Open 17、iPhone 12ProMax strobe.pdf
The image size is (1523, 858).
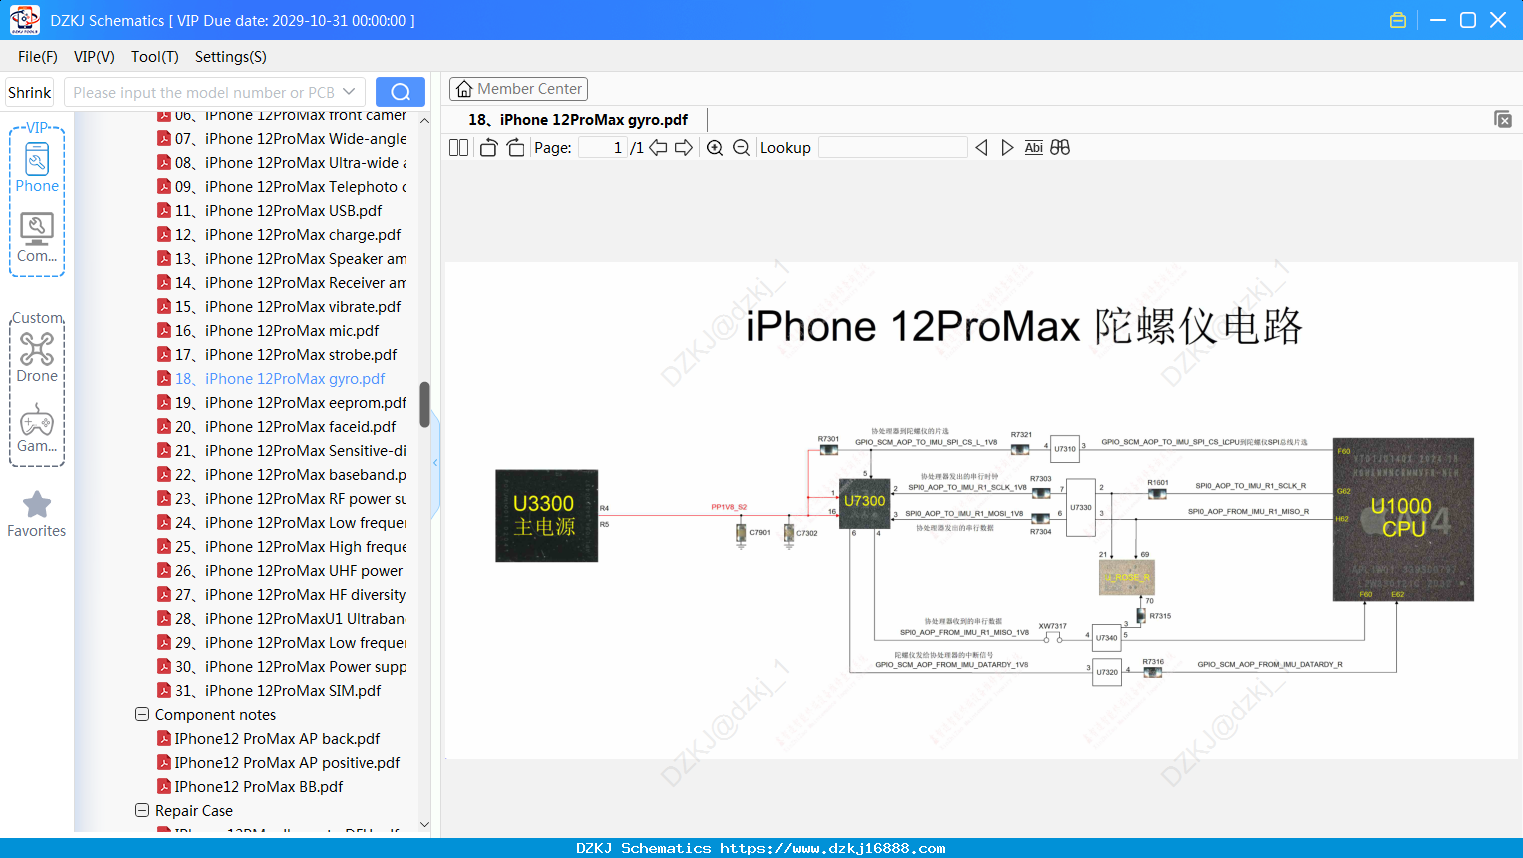pos(278,355)
